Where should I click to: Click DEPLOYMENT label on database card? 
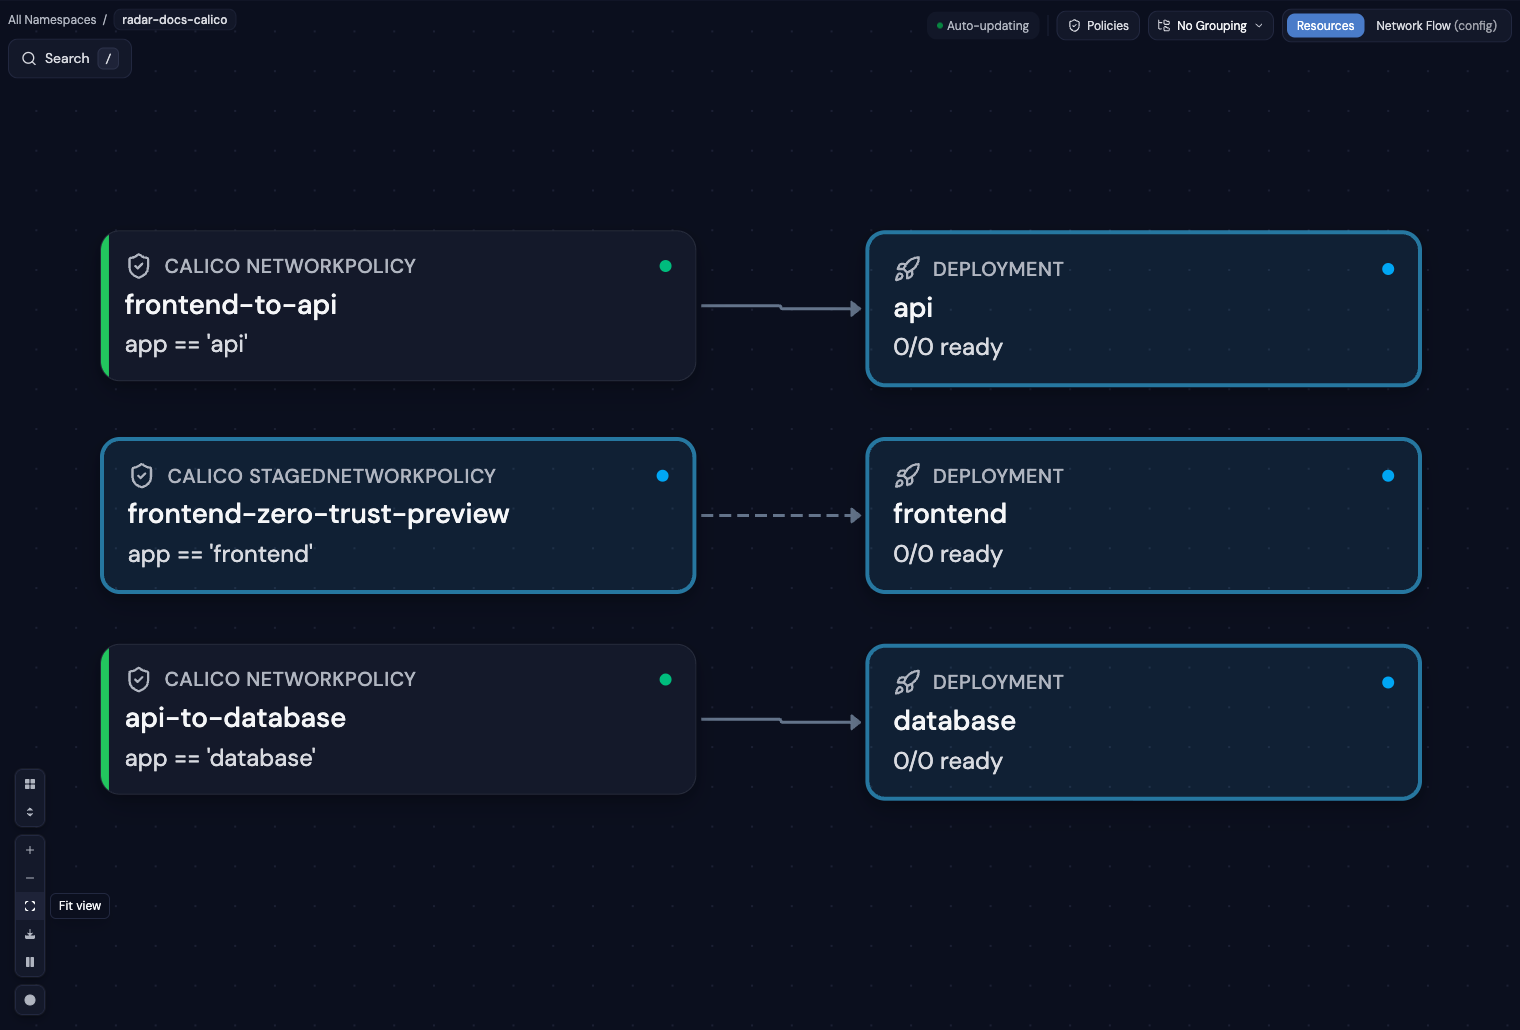(x=998, y=682)
